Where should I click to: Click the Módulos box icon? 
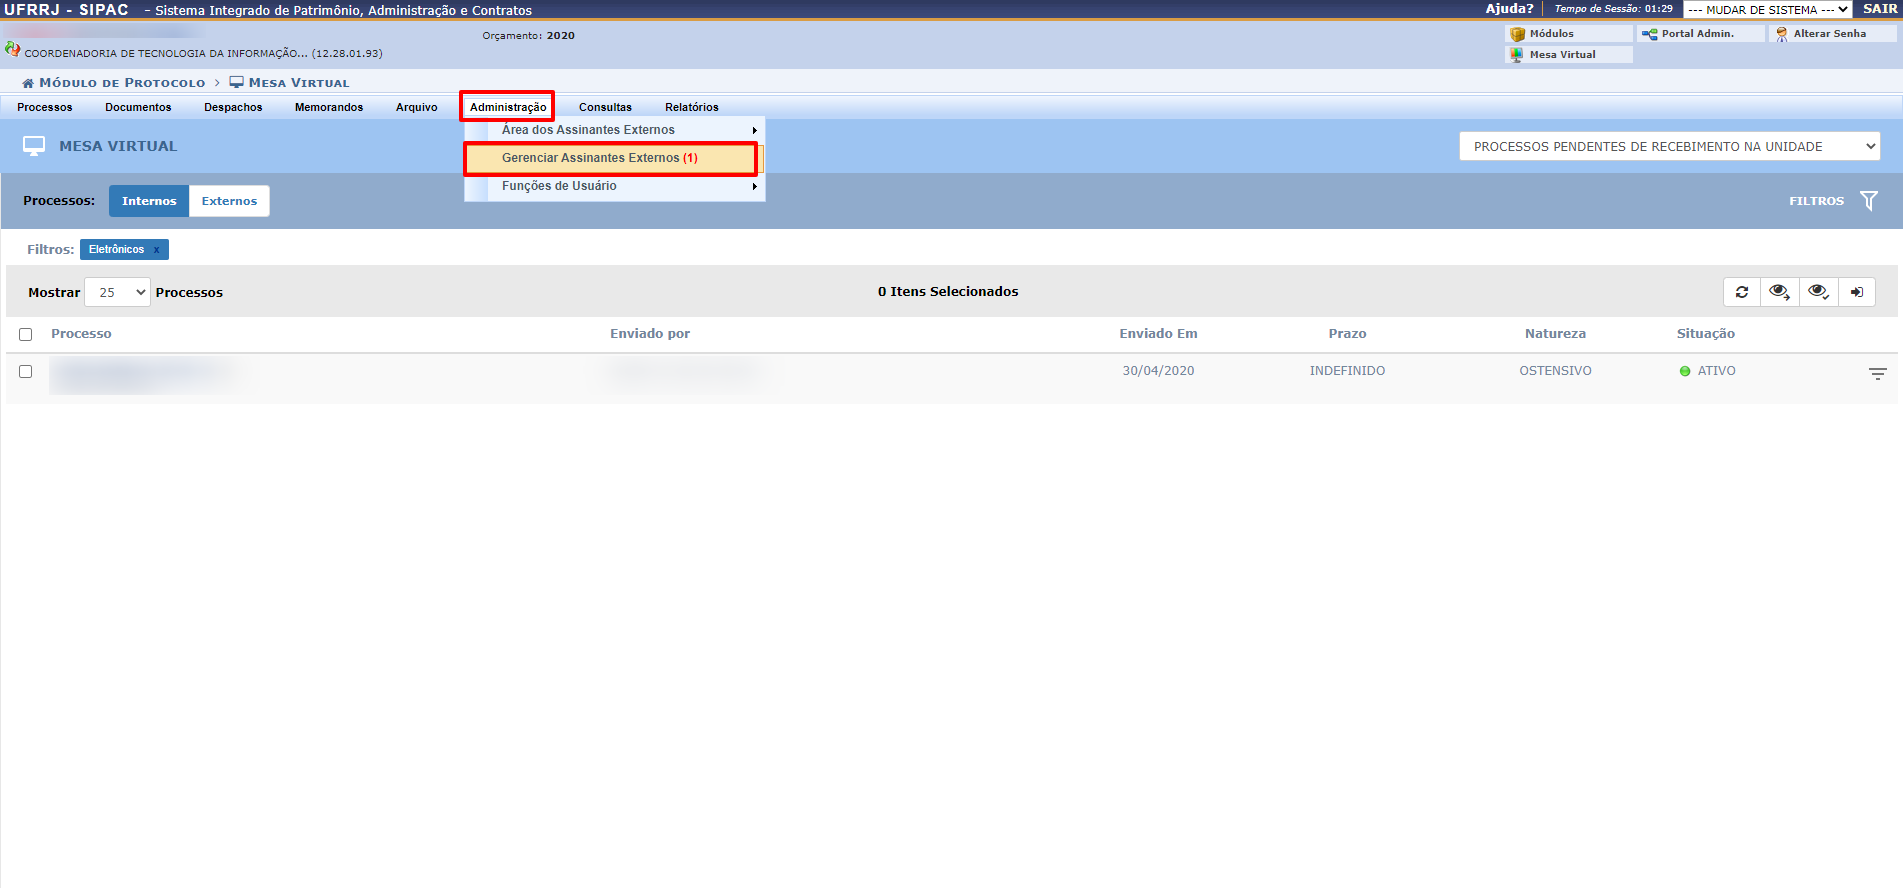(1517, 34)
